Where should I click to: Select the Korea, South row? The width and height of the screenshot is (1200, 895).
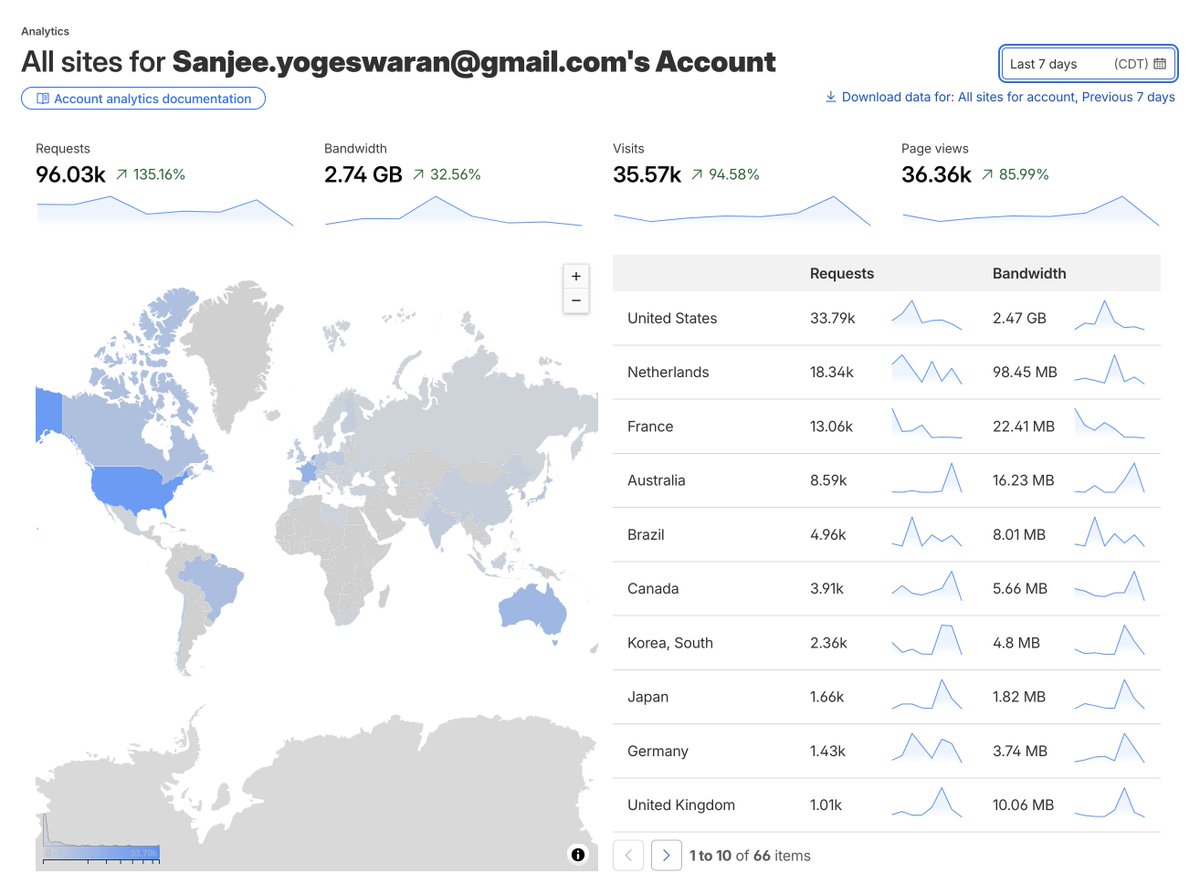click(887, 643)
